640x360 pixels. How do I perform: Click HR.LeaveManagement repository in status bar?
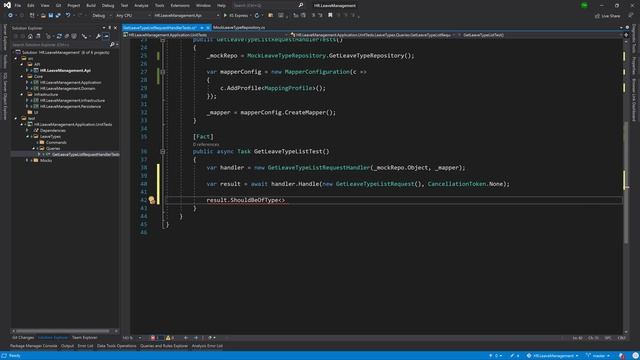[x=553, y=356]
